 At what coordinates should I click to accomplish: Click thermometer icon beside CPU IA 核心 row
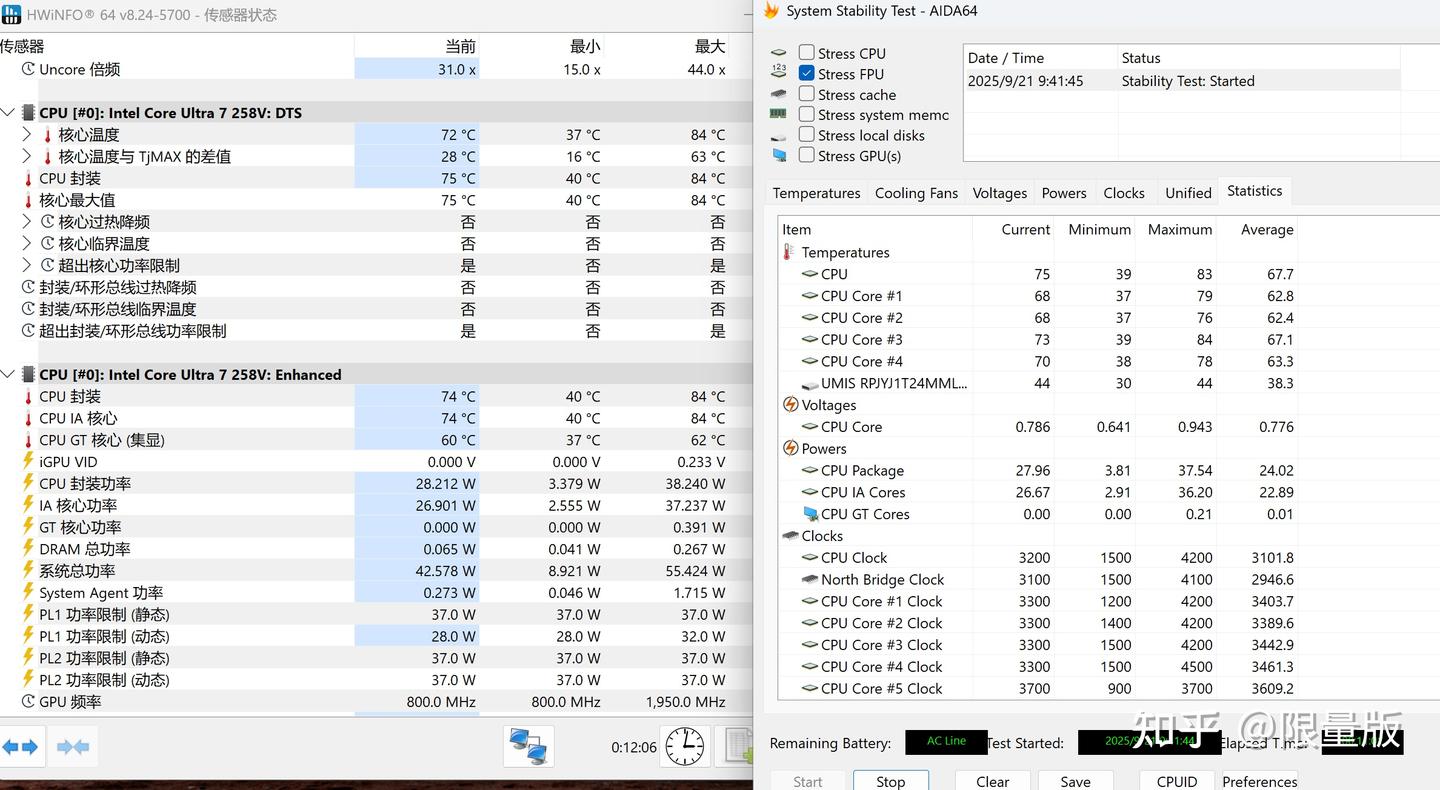point(28,418)
